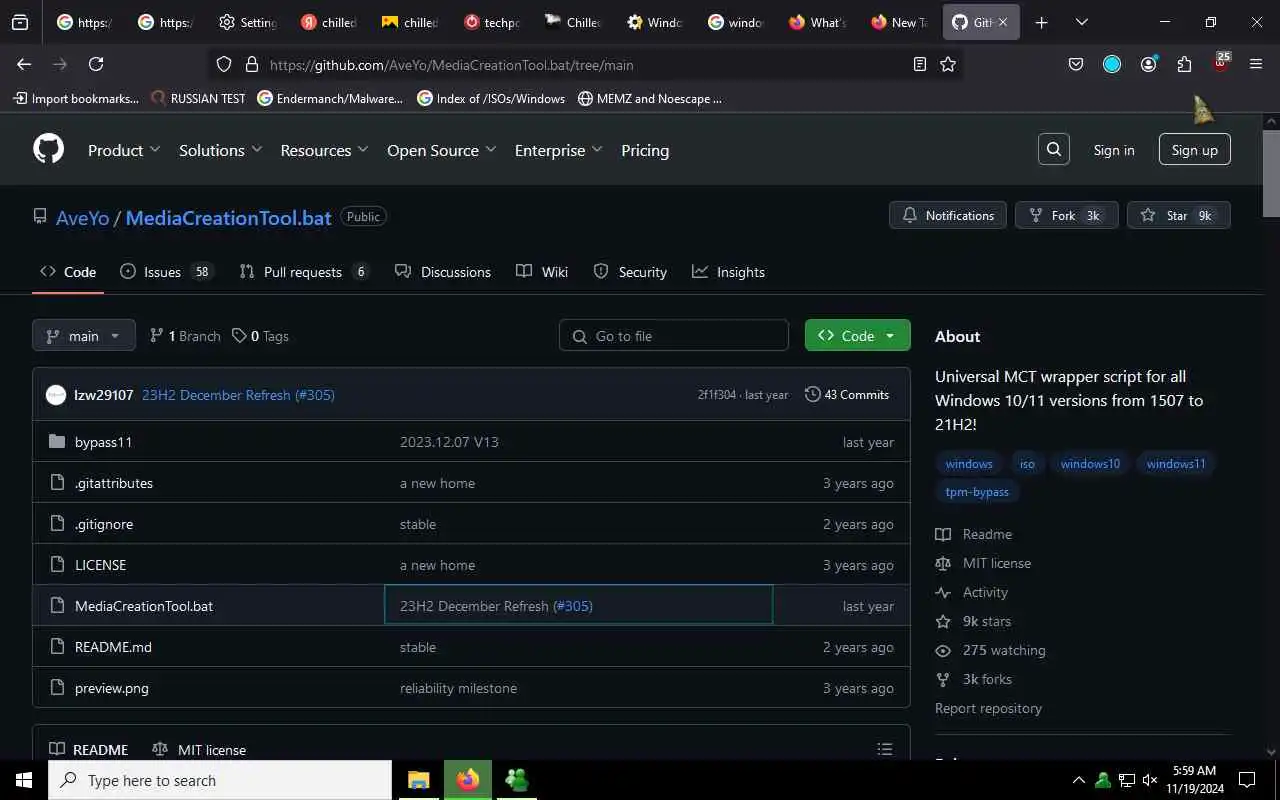The height and width of the screenshot is (800, 1280).
Task: Open Firefox Pocket save icon
Action: click(x=1076, y=64)
